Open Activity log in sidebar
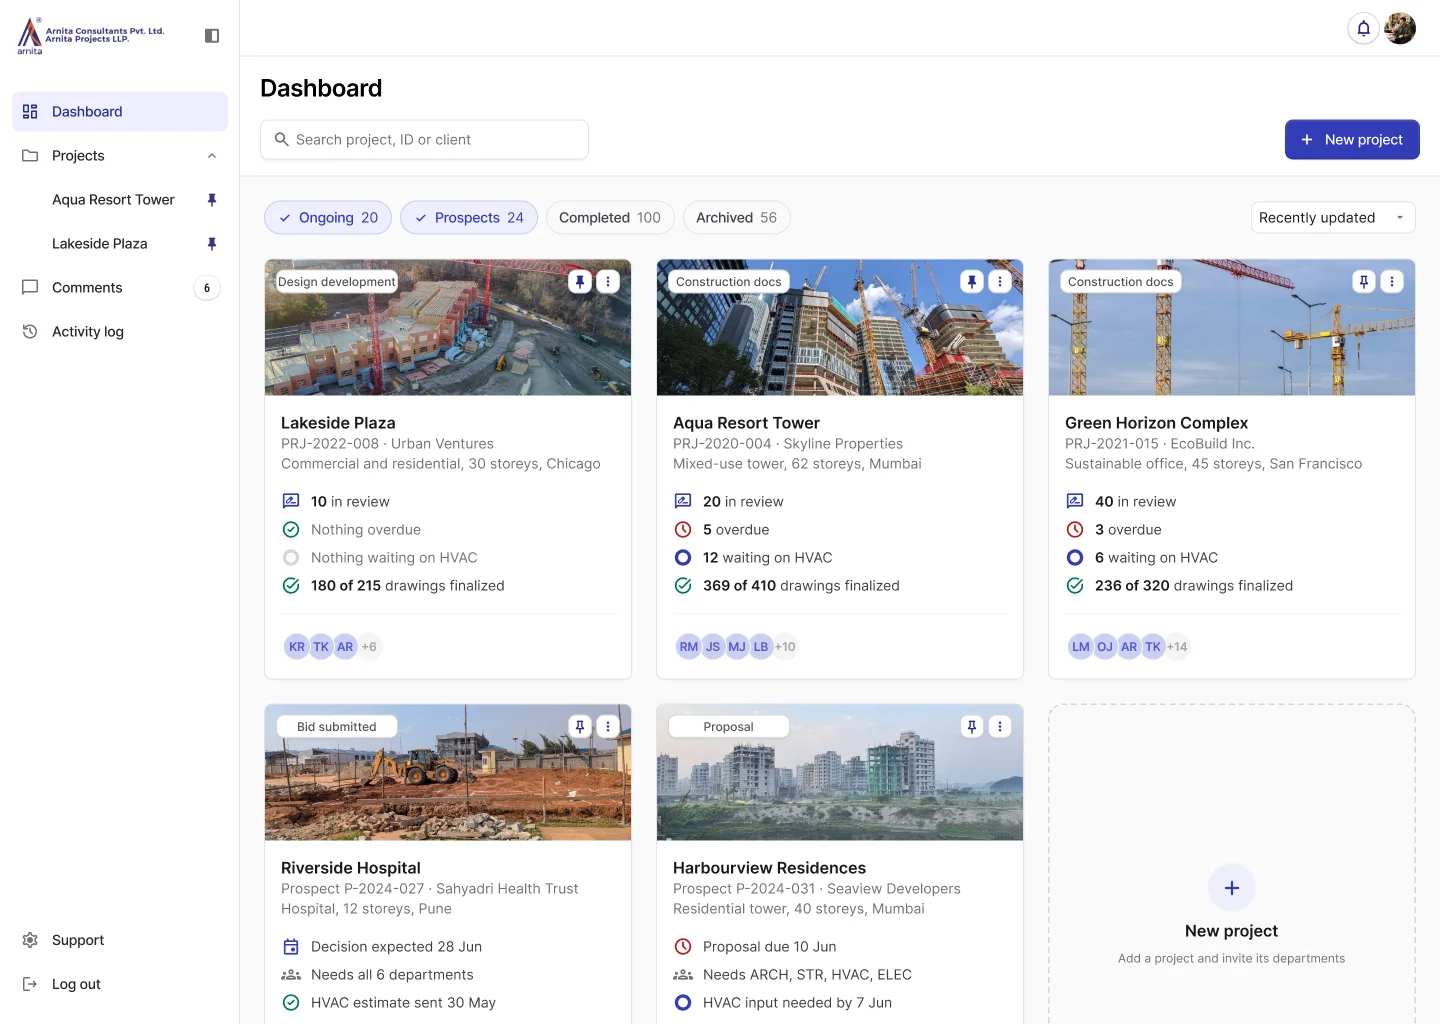 [x=120, y=332]
